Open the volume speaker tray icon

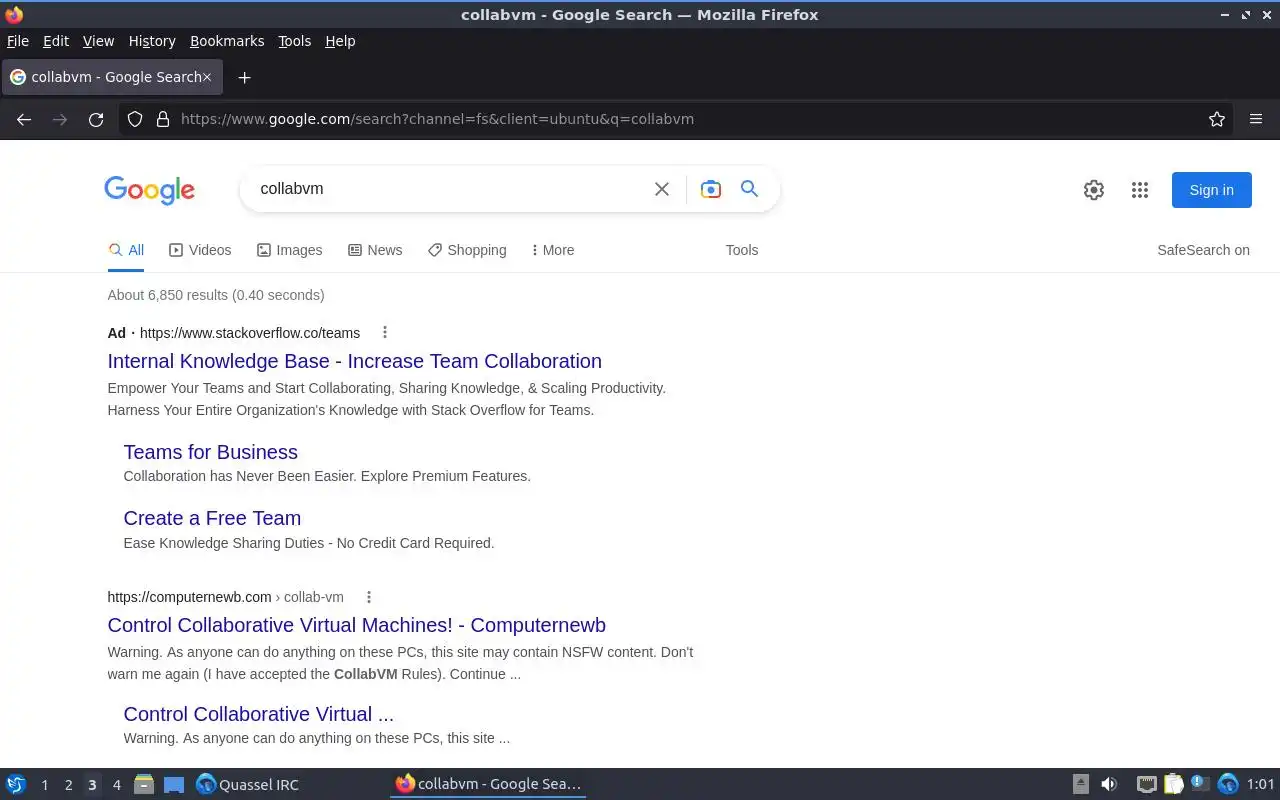coord(1108,784)
